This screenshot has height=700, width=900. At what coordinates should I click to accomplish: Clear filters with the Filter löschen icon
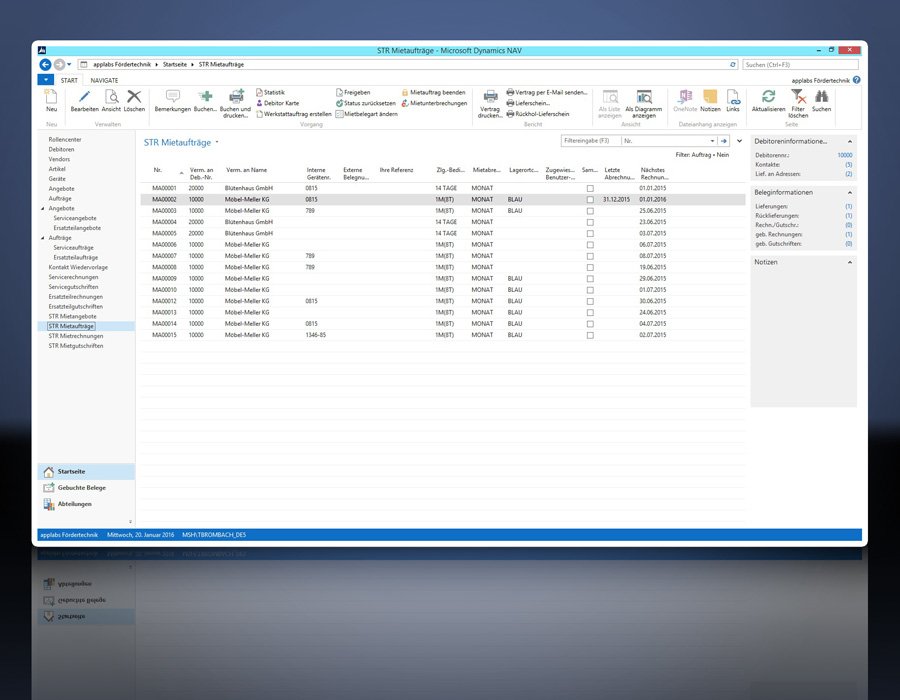tap(798, 97)
